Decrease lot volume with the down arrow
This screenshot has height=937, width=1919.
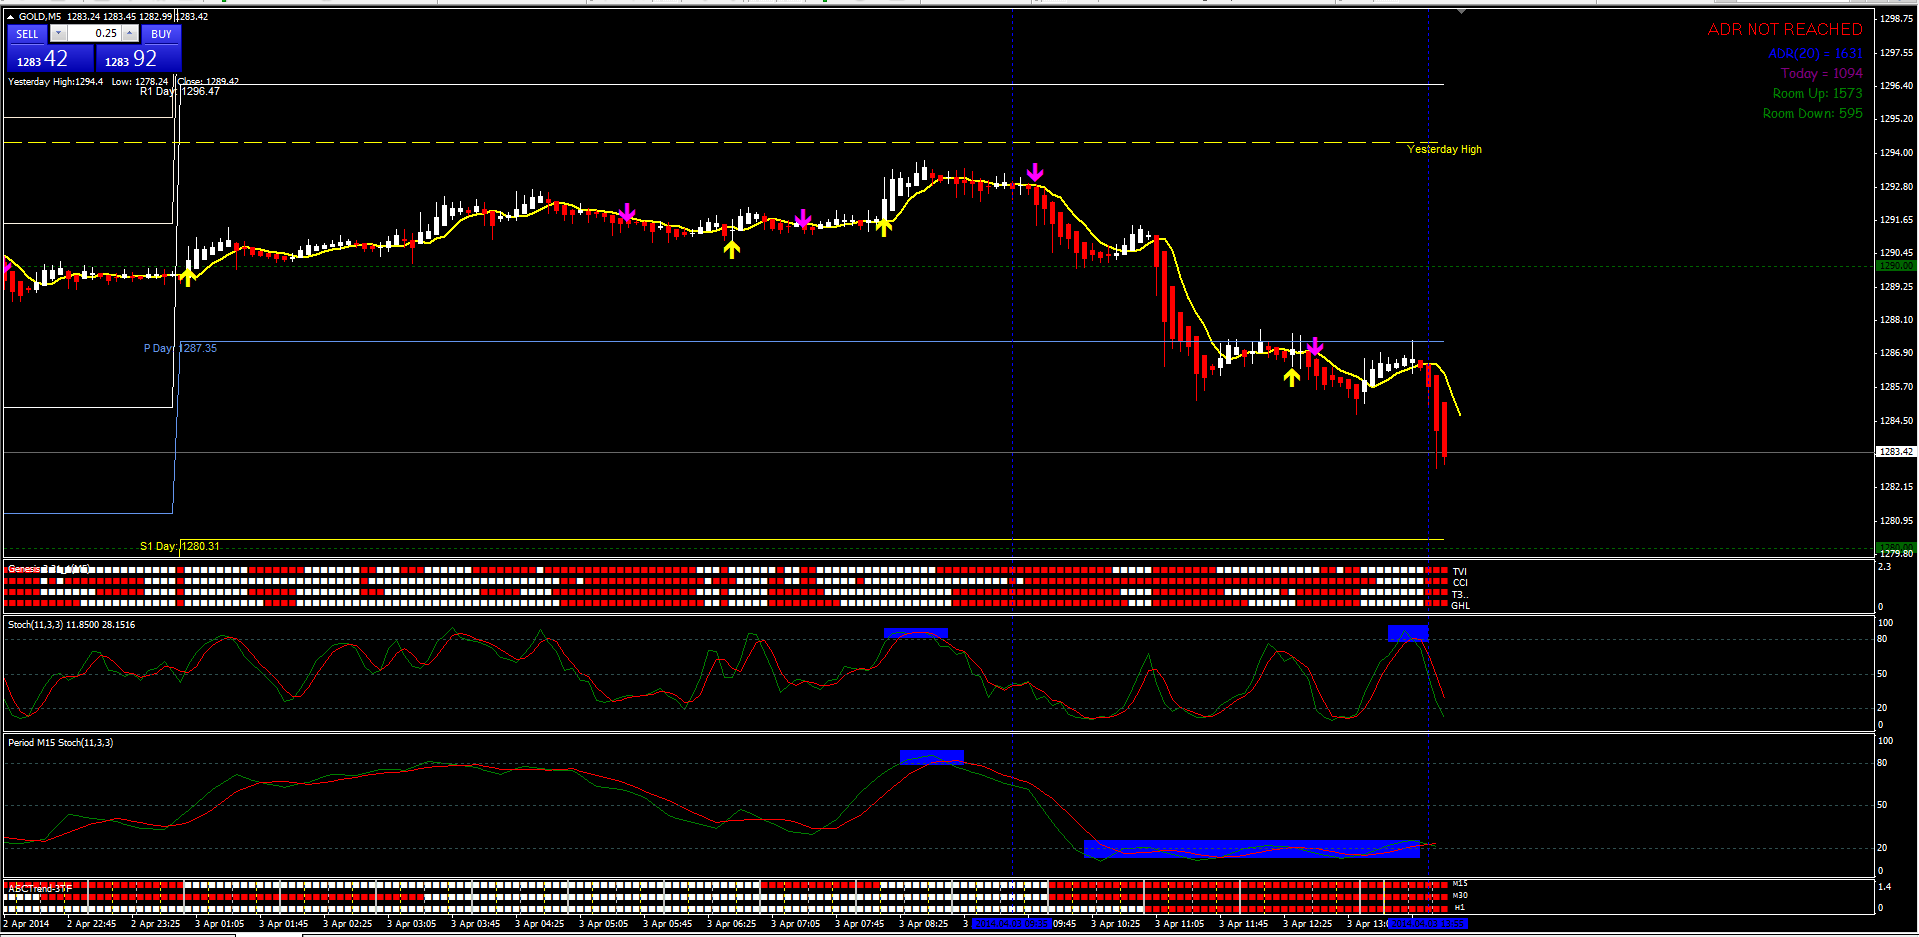click(x=58, y=34)
